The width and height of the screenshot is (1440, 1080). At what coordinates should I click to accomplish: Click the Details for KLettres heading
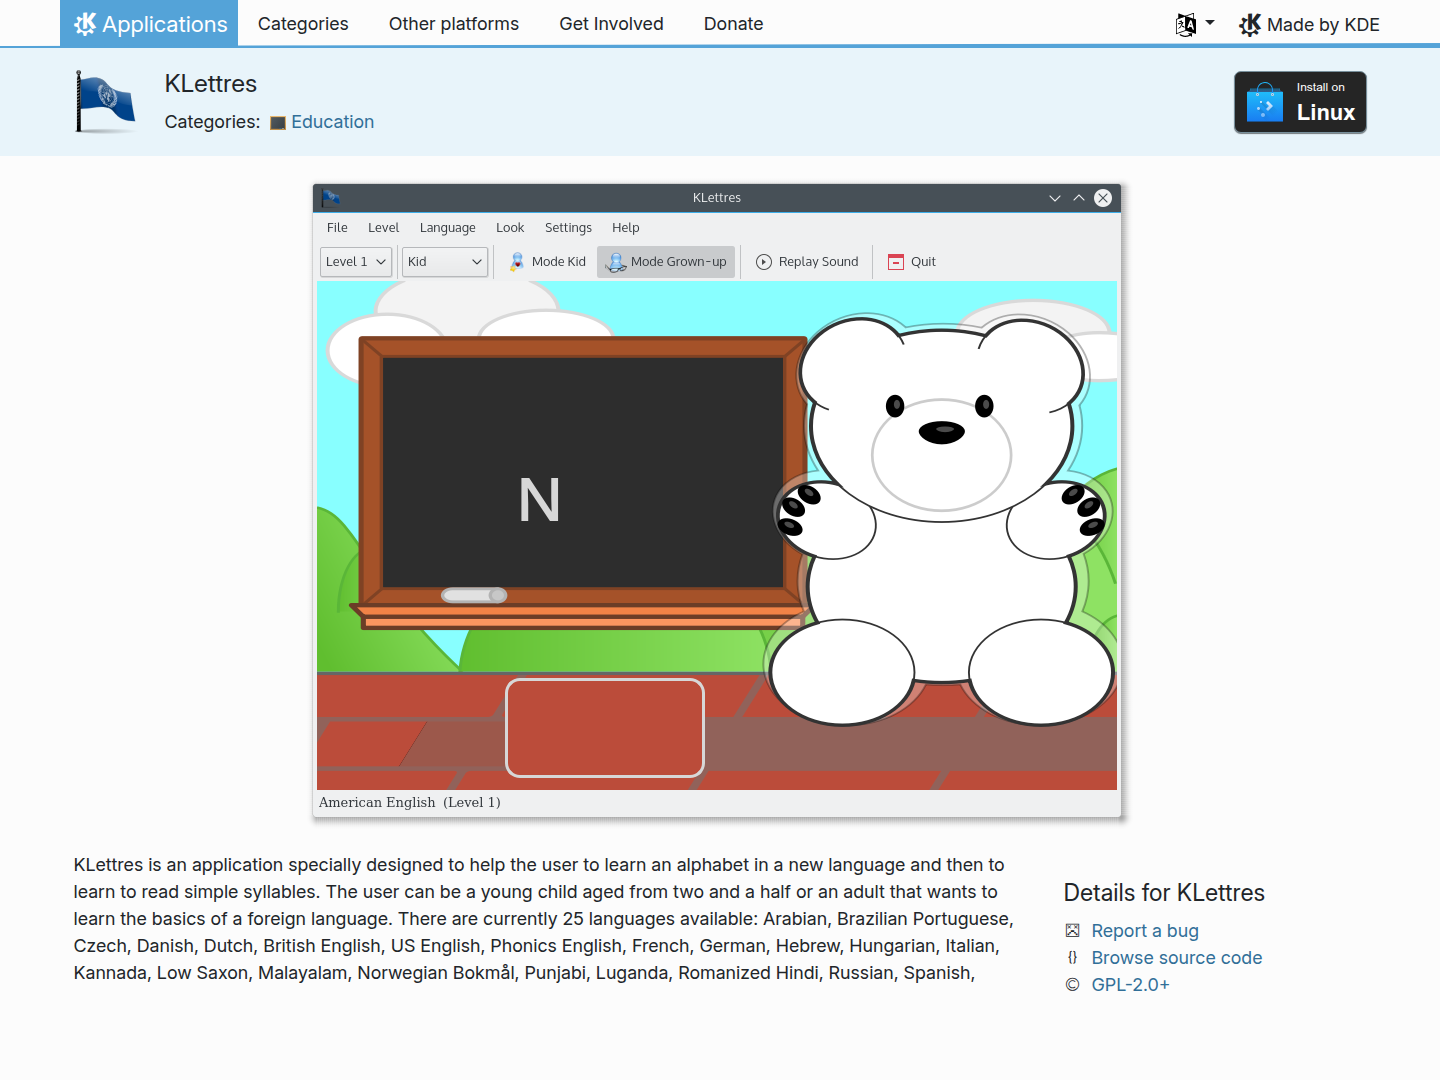coord(1164,893)
